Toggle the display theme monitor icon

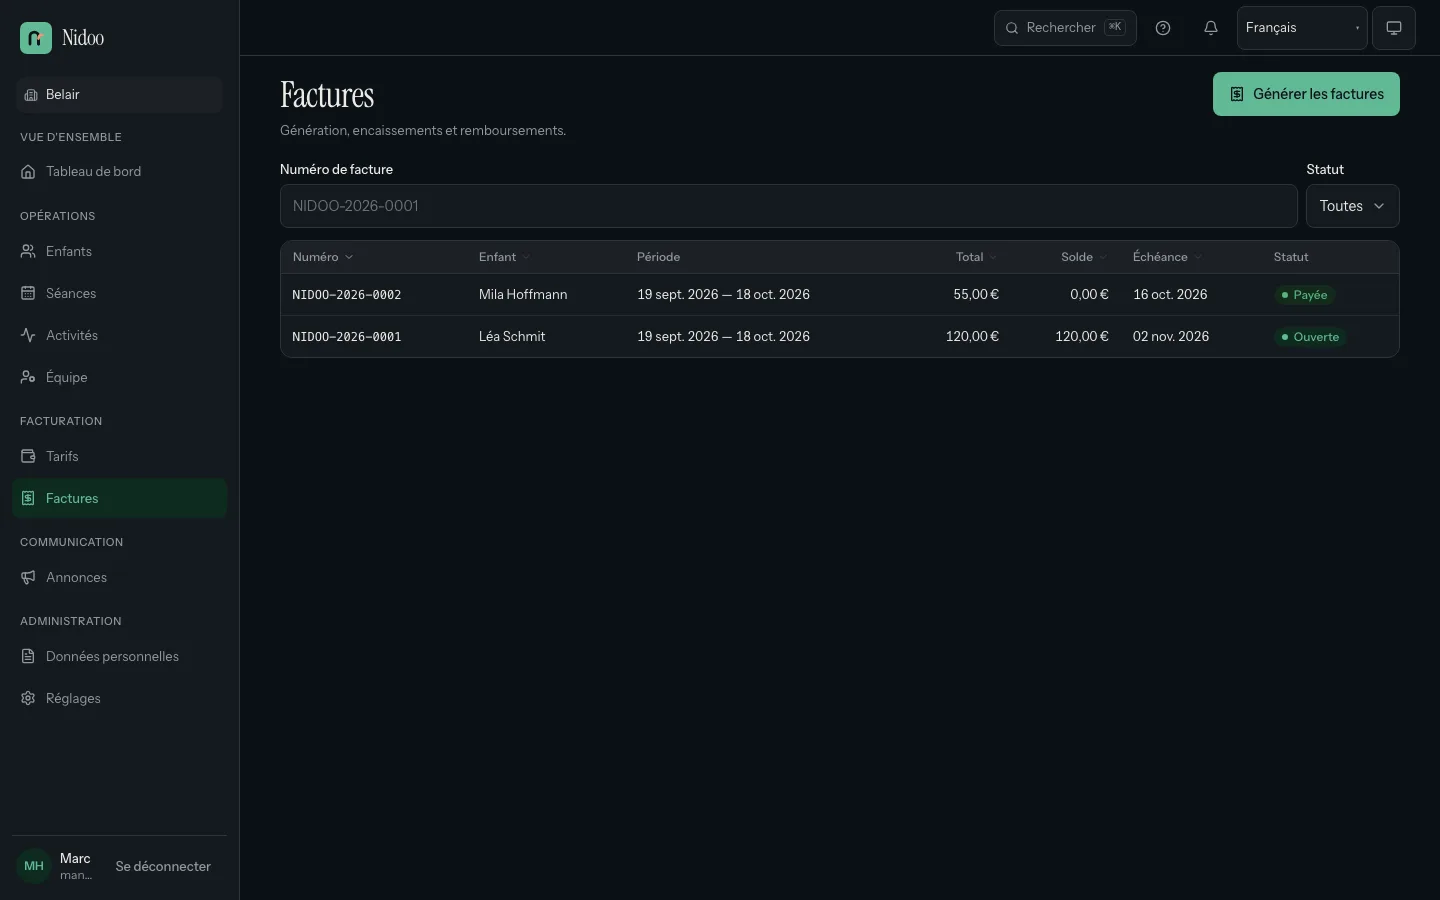pyautogui.click(x=1394, y=28)
